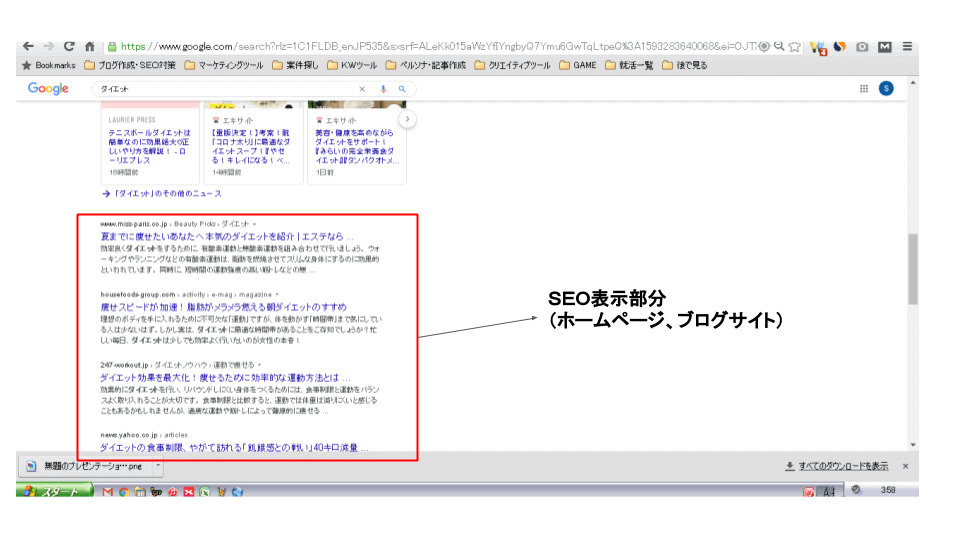Bookmark this page with star icon
The image size is (960, 540).
[794, 46]
